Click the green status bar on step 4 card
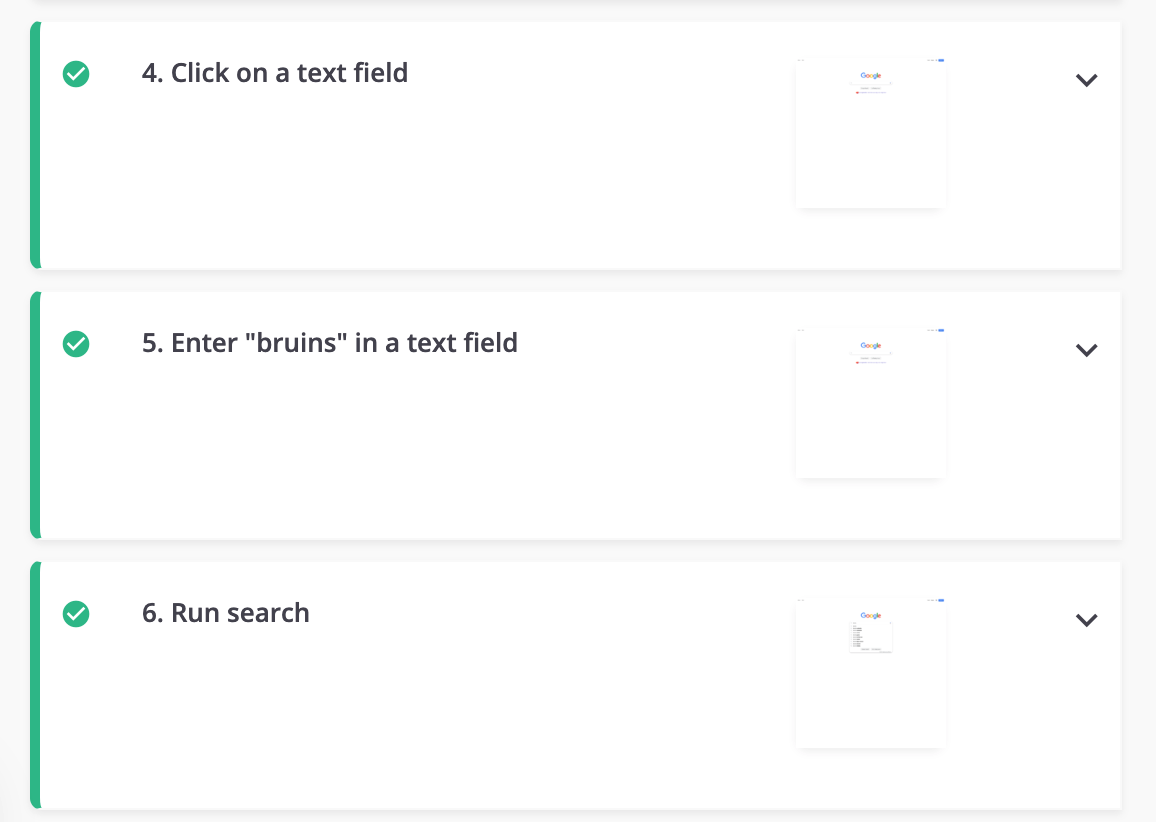1156x822 pixels. click(x=35, y=145)
